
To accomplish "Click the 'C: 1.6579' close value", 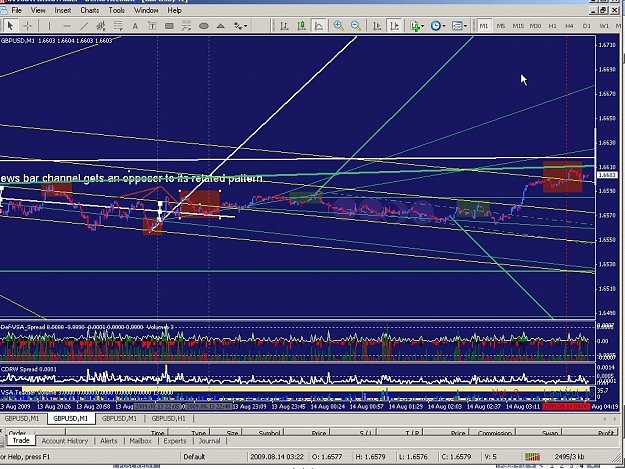I will coord(456,457).
